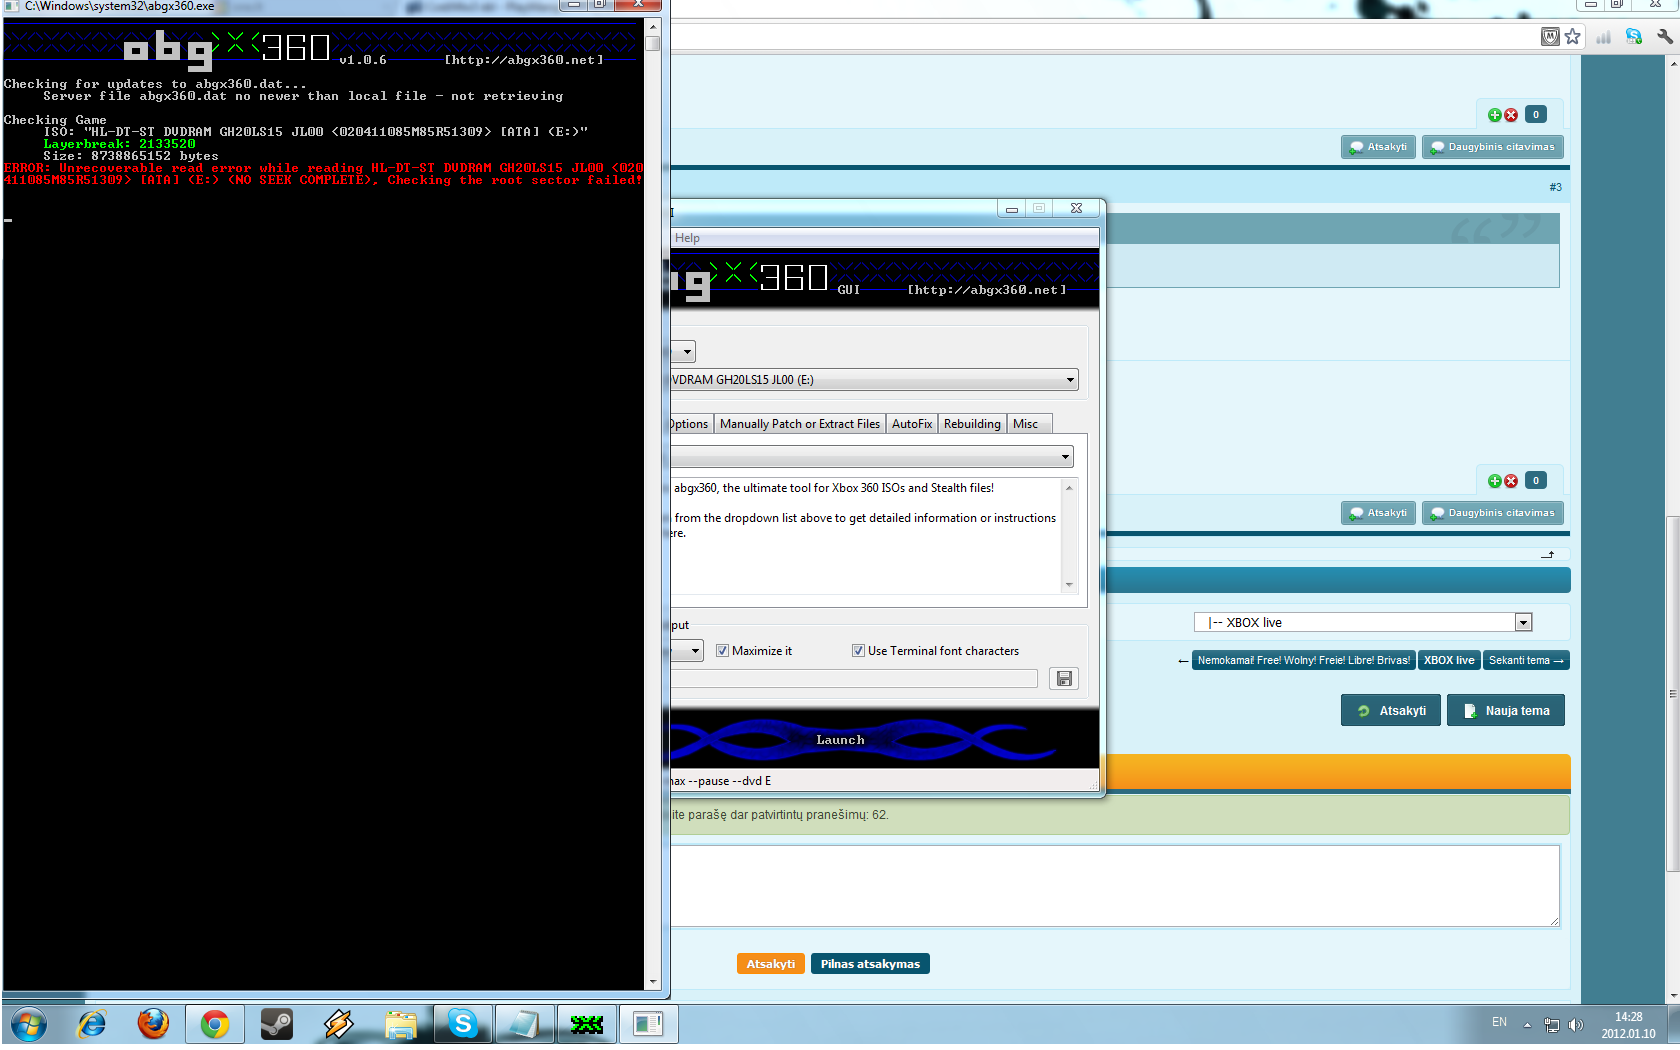Open the Windows Start menu
The height and width of the screenshot is (1050, 1680).
point(29,1025)
